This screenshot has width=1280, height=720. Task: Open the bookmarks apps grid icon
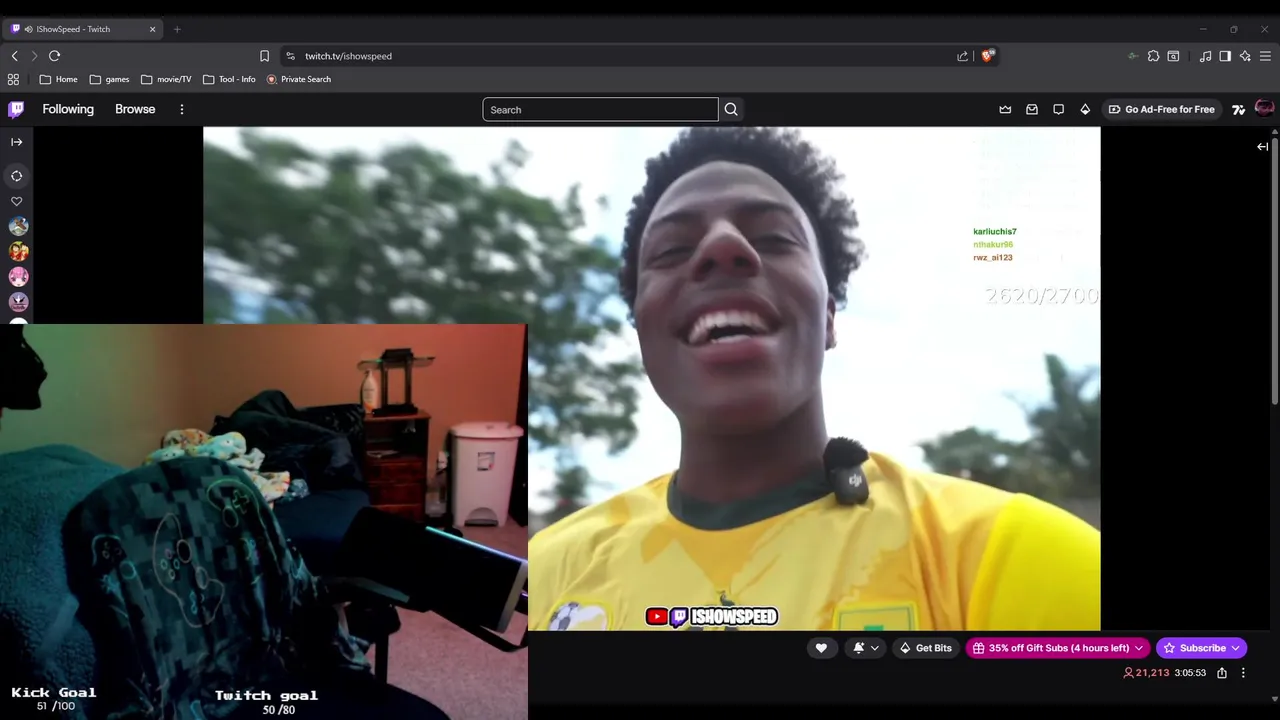click(x=13, y=79)
